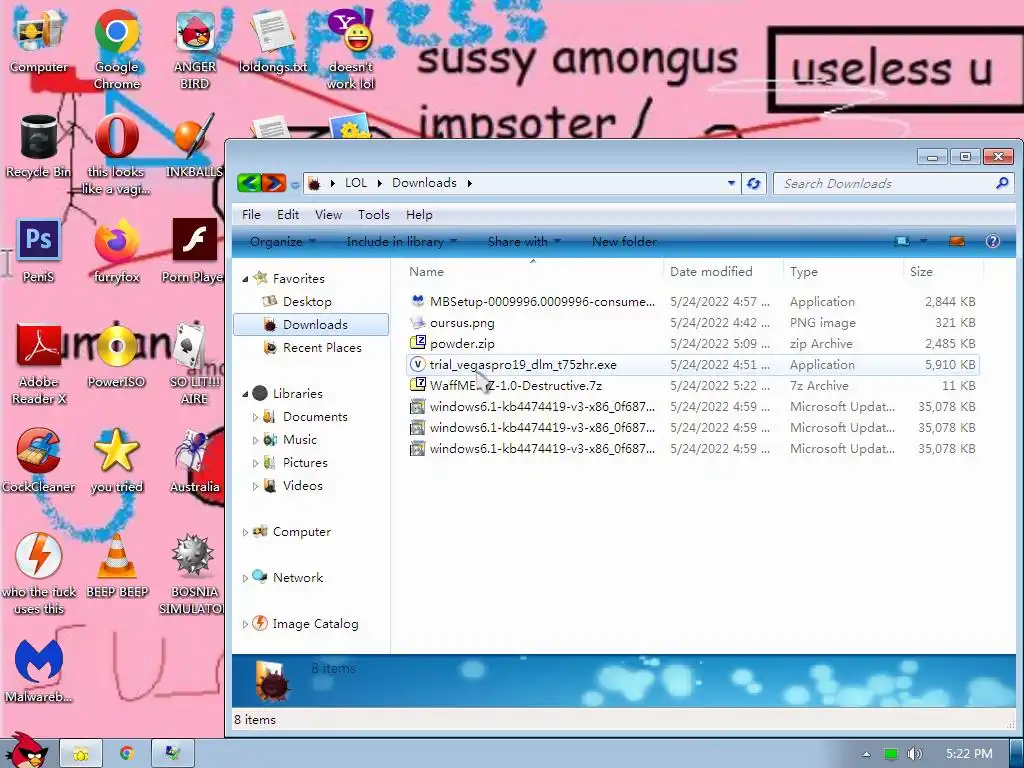The image size is (1024, 768).
Task: Toggle the preview pane button
Action: pos(957,241)
